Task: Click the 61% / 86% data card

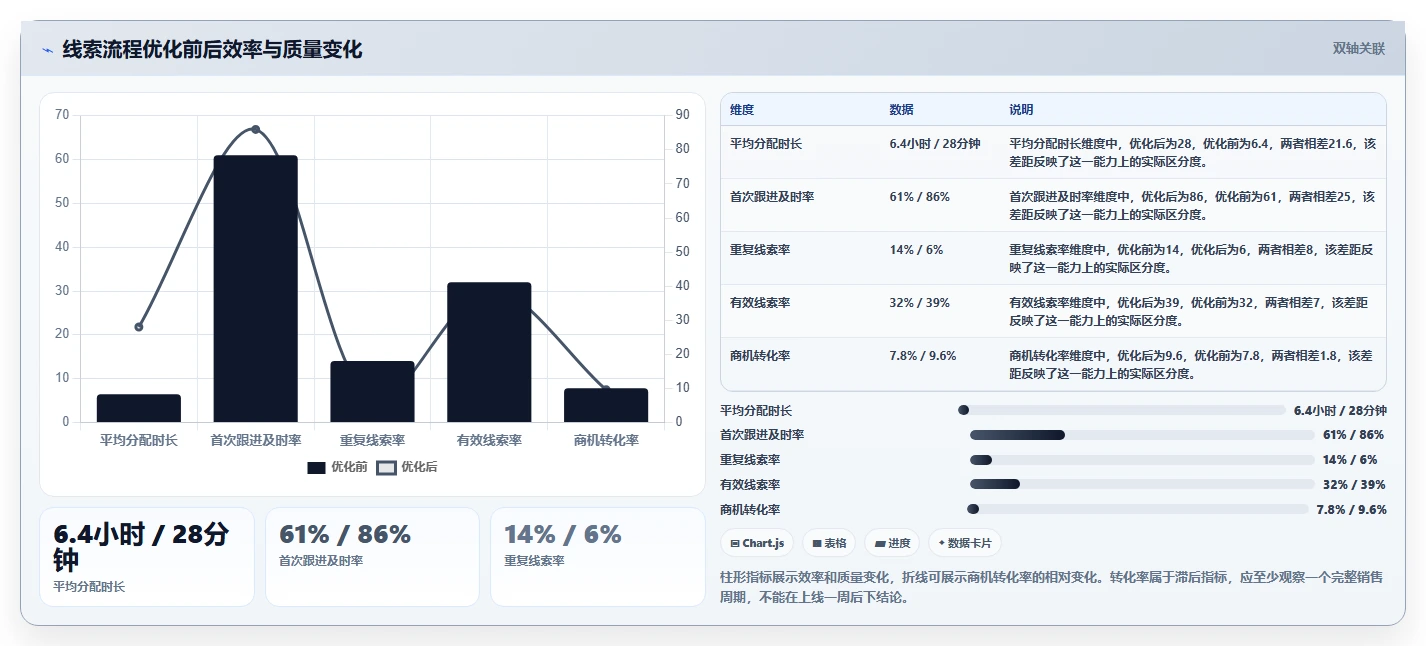Action: (372, 557)
